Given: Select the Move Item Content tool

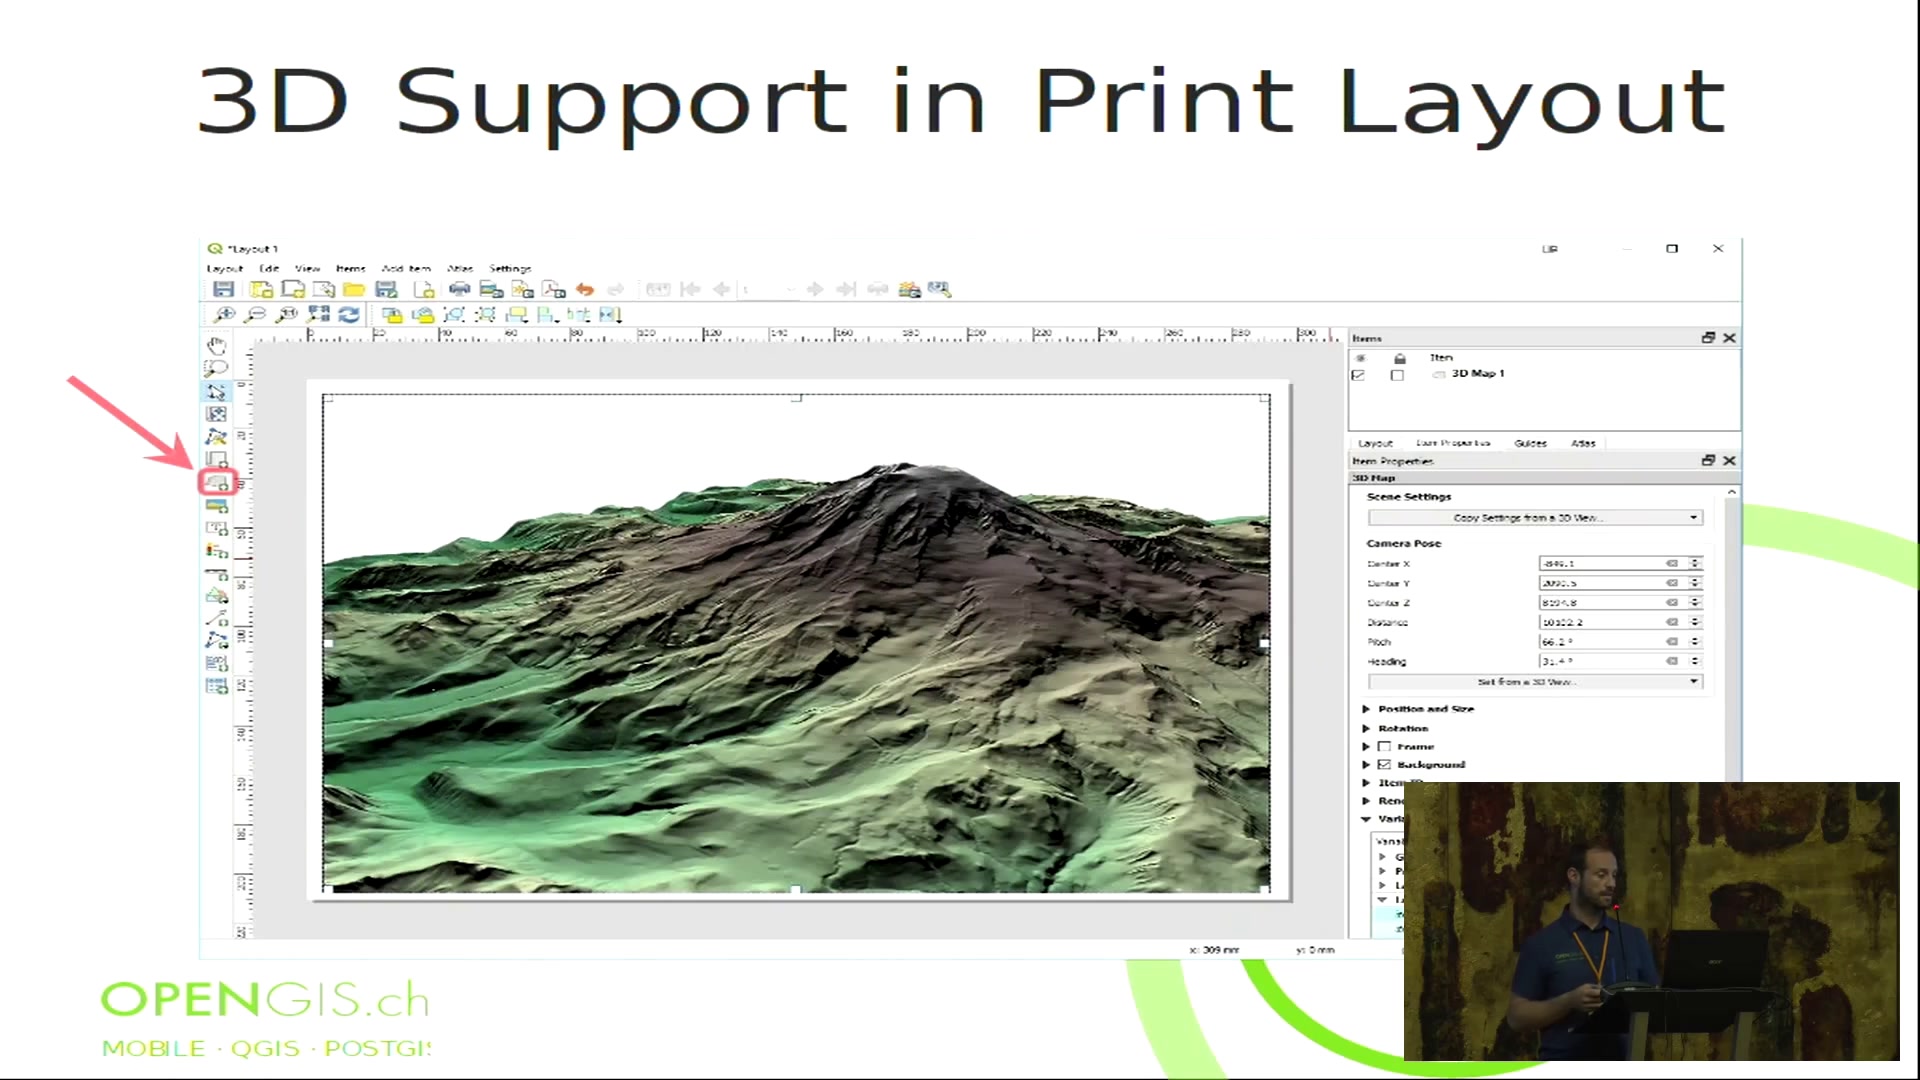Looking at the screenshot, I should coord(216,414).
